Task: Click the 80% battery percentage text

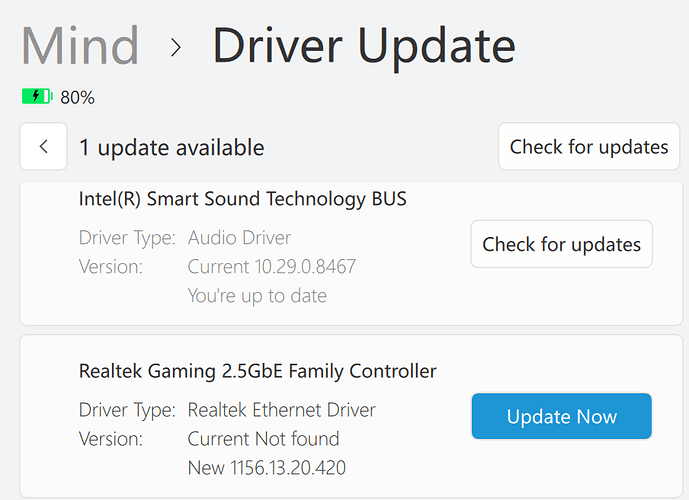Action: (x=77, y=97)
